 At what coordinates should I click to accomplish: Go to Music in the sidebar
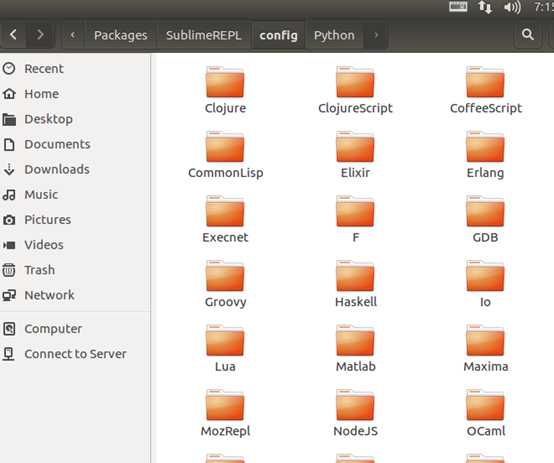click(75, 194)
